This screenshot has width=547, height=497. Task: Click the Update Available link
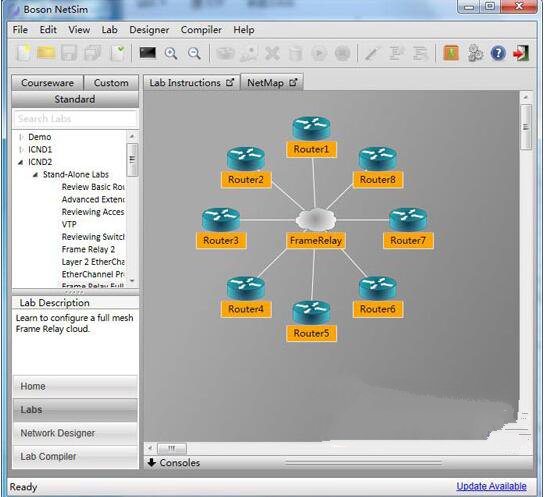point(491,486)
